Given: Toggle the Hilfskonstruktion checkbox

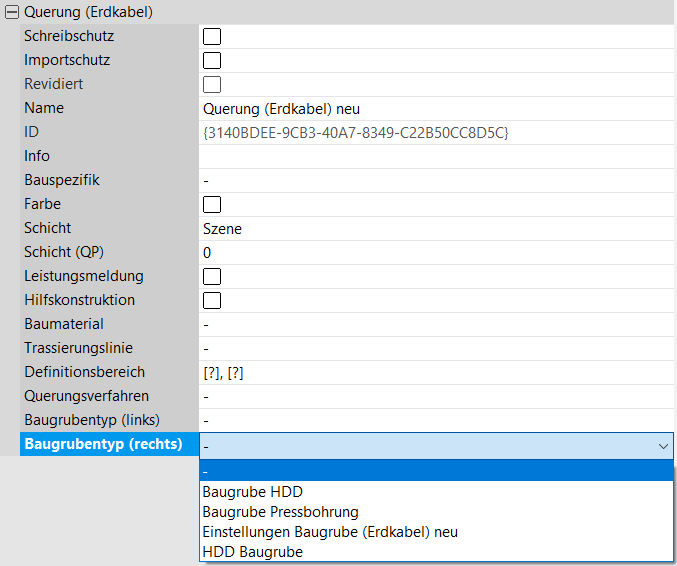Looking at the screenshot, I should click(x=212, y=300).
